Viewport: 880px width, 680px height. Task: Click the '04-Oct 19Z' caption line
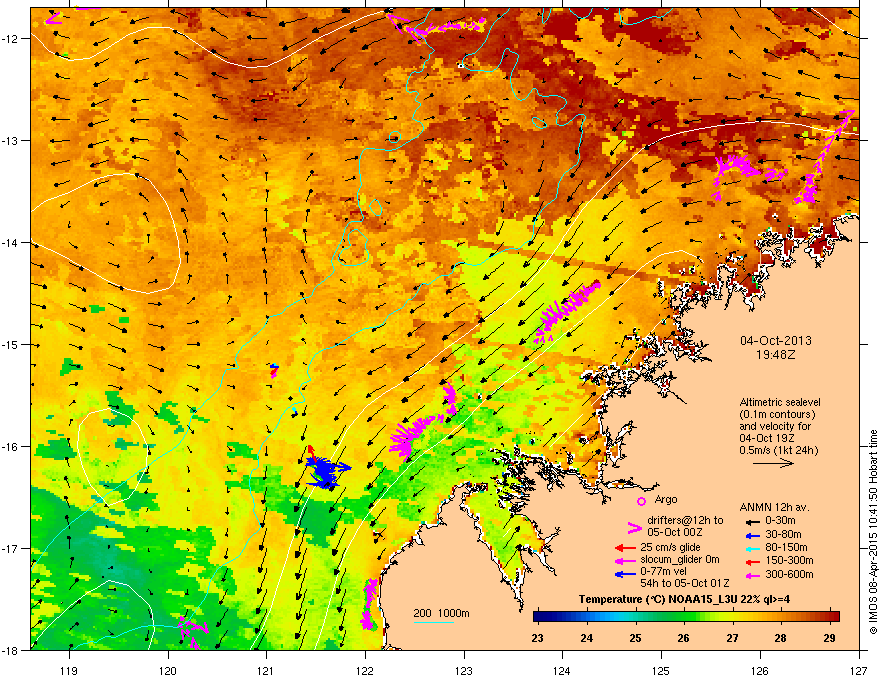767,438
